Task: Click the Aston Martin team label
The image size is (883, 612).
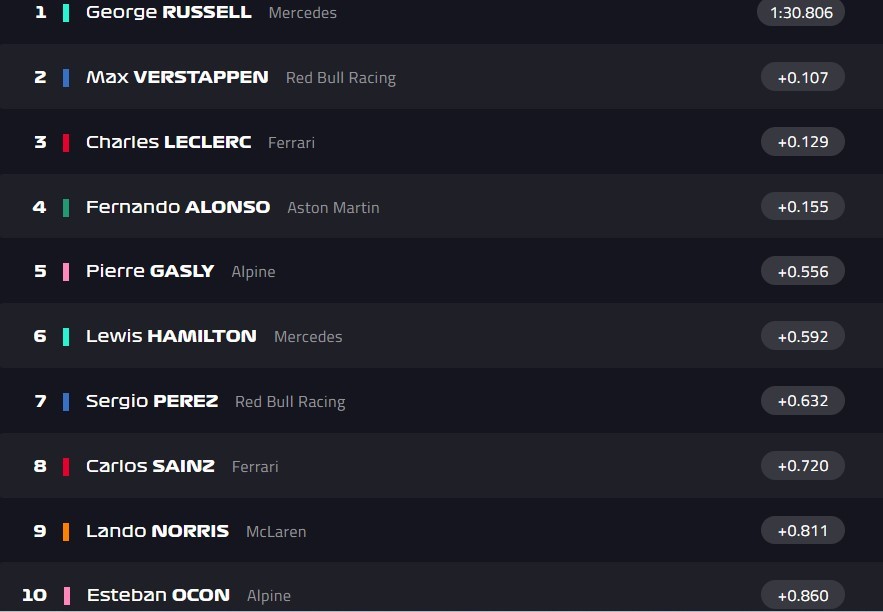Action: pos(333,208)
